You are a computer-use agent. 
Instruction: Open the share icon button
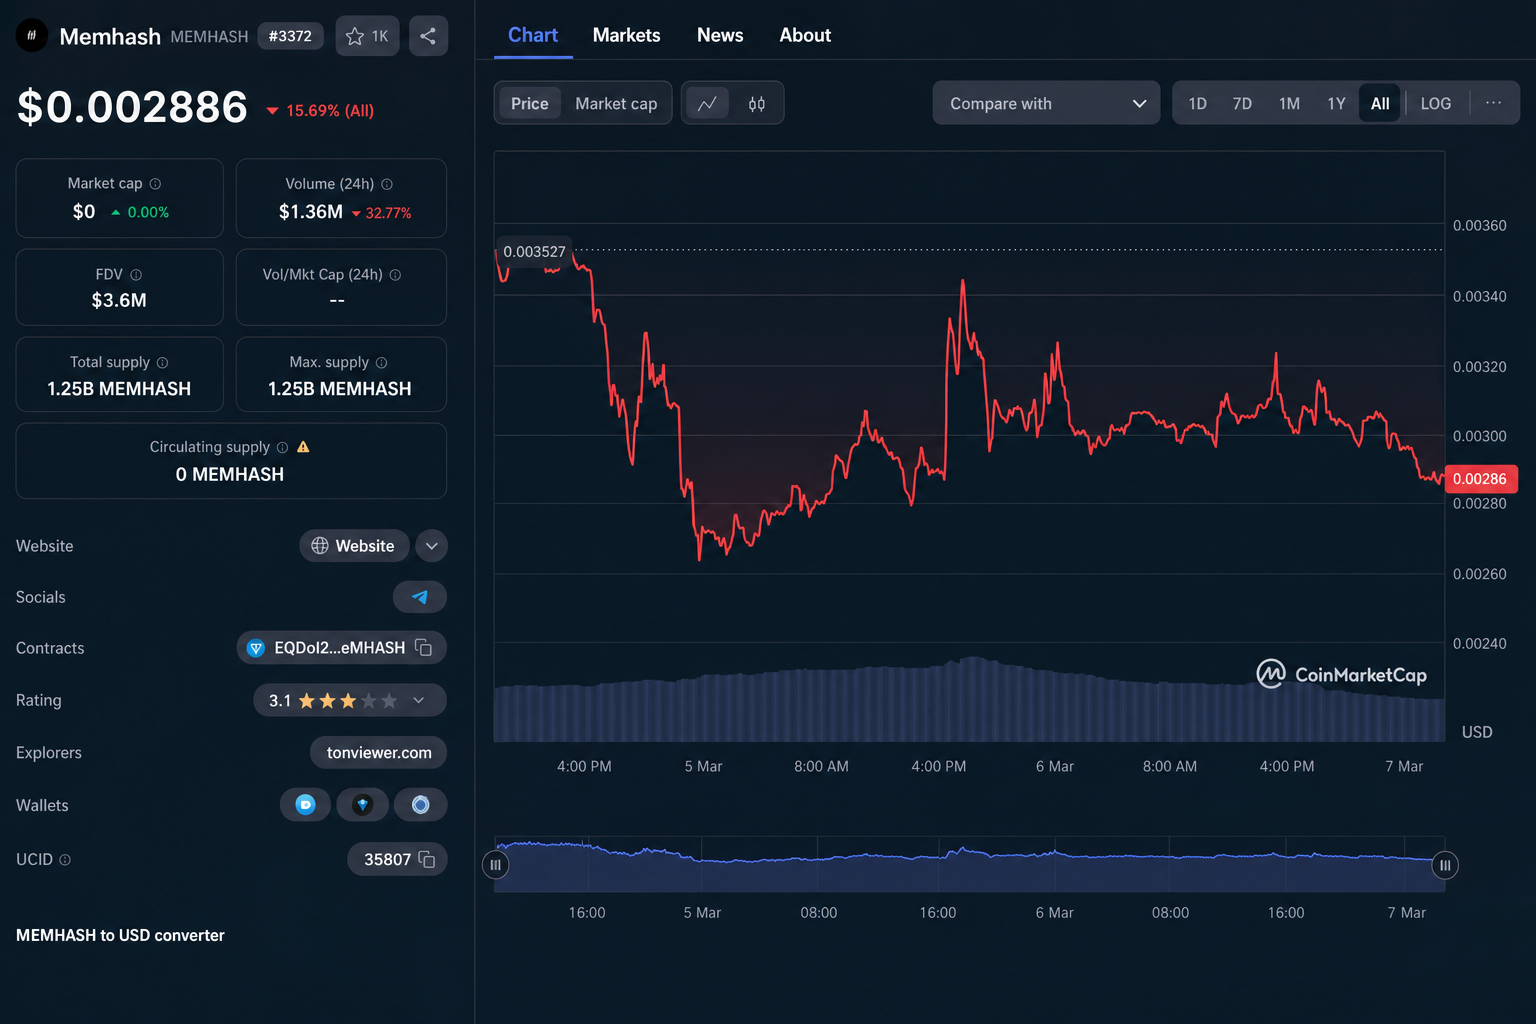(428, 36)
